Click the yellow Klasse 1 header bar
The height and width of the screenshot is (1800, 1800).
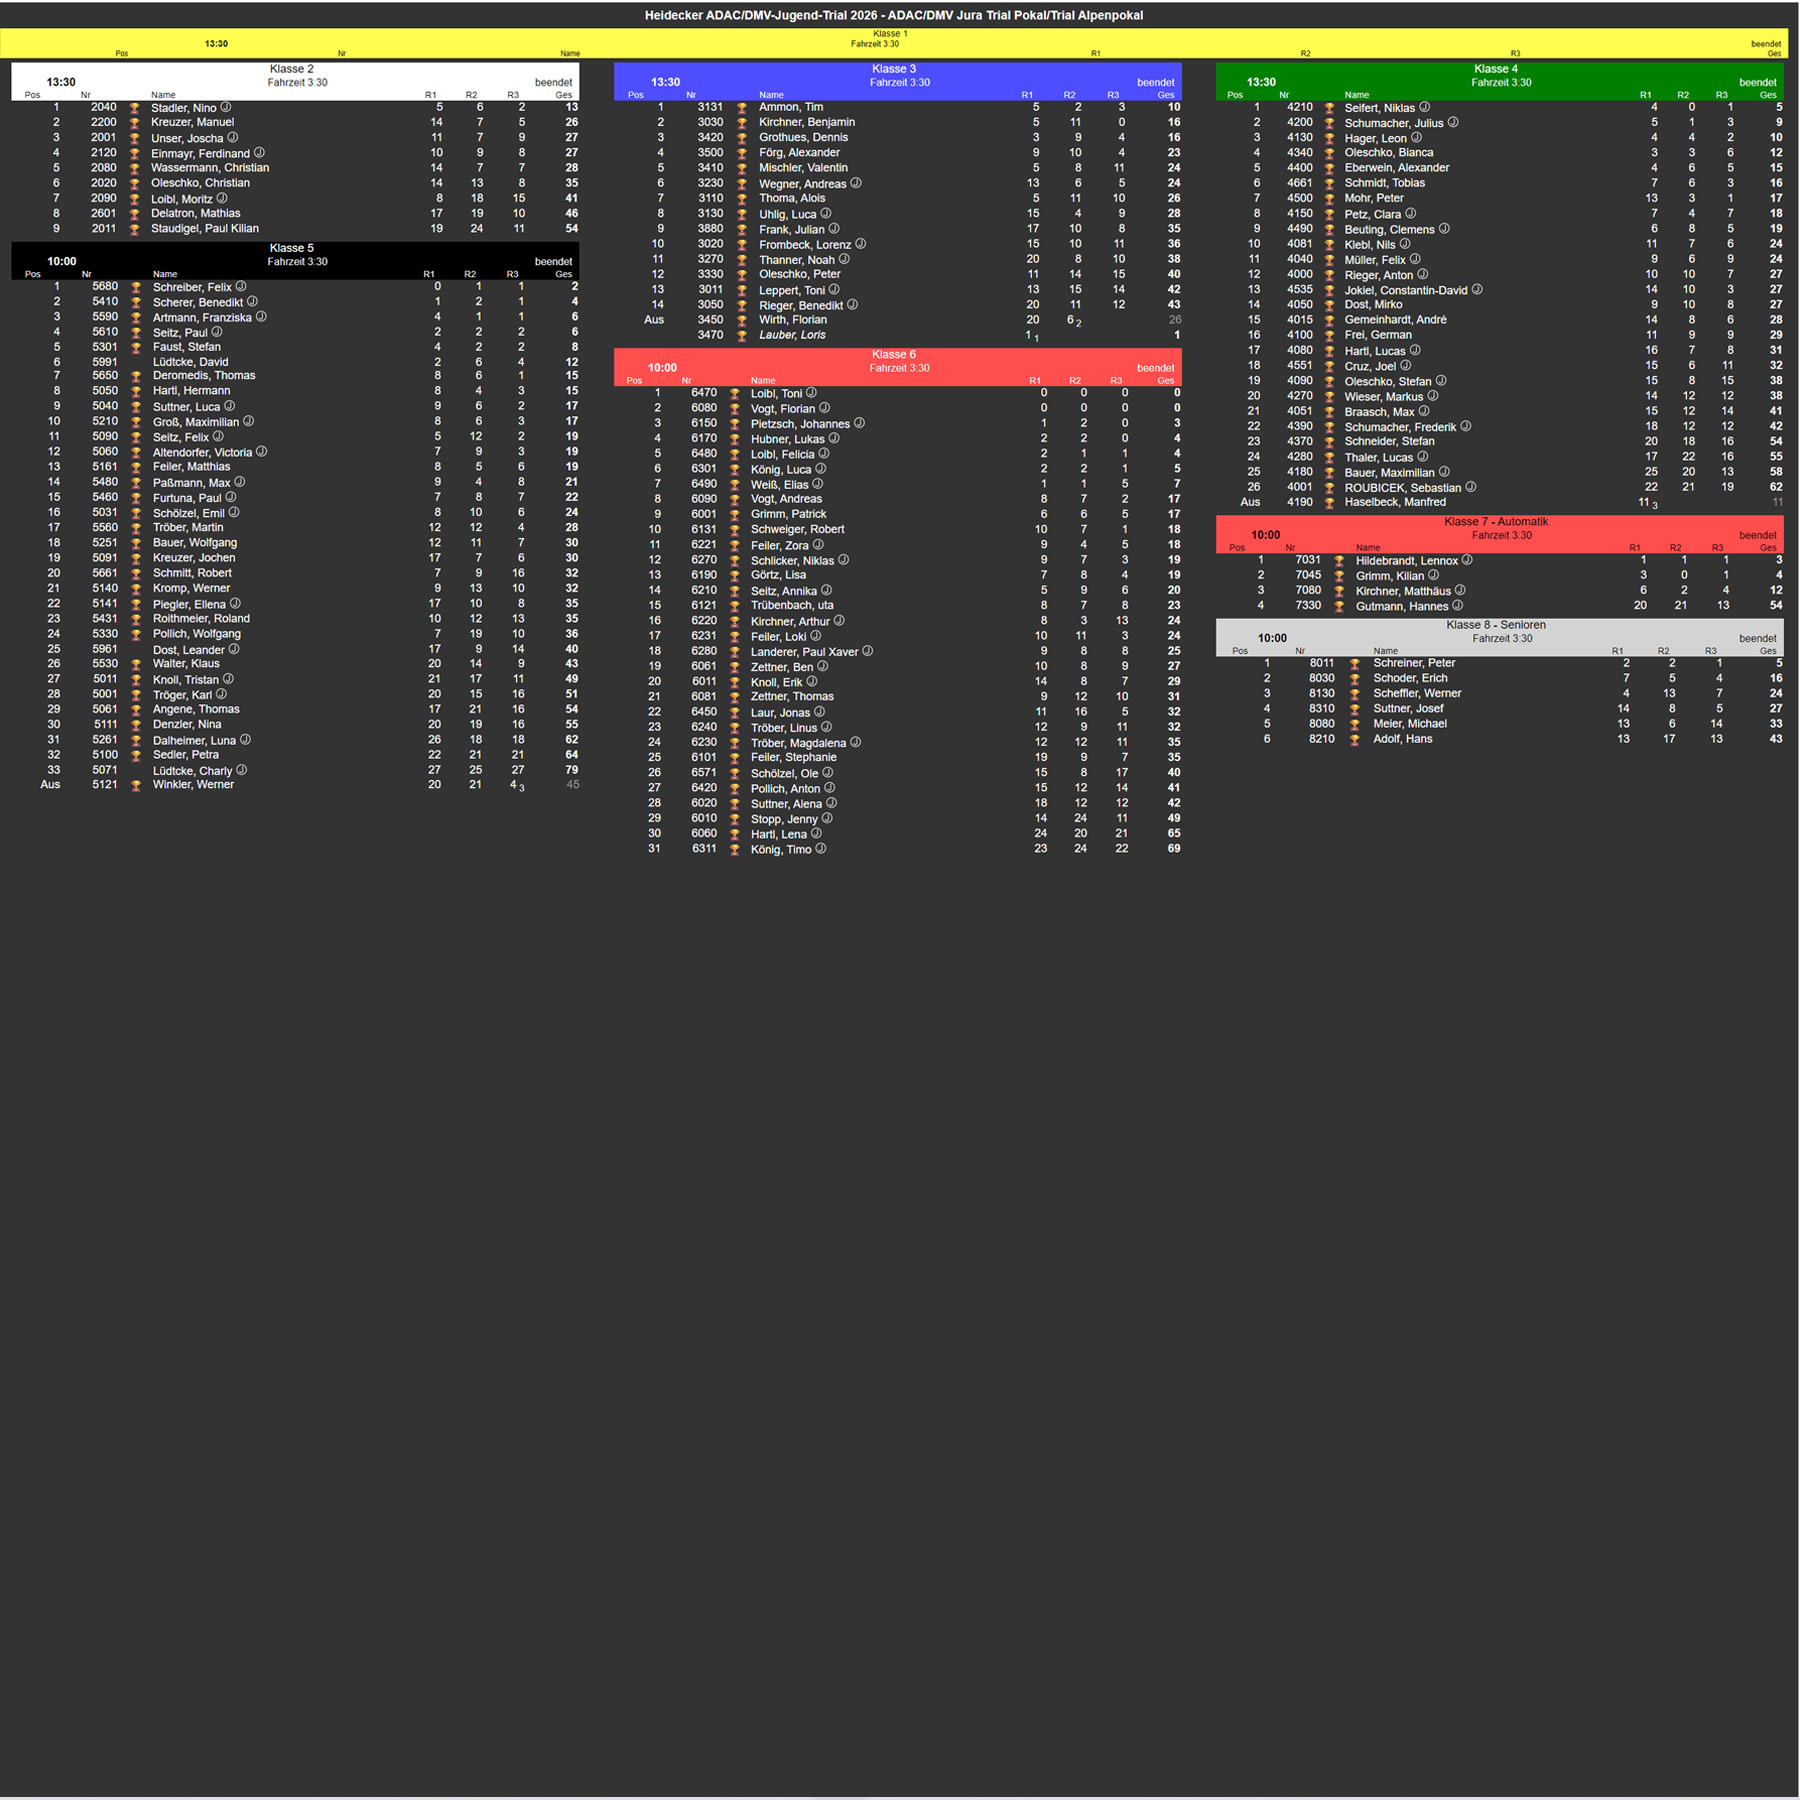(895, 43)
